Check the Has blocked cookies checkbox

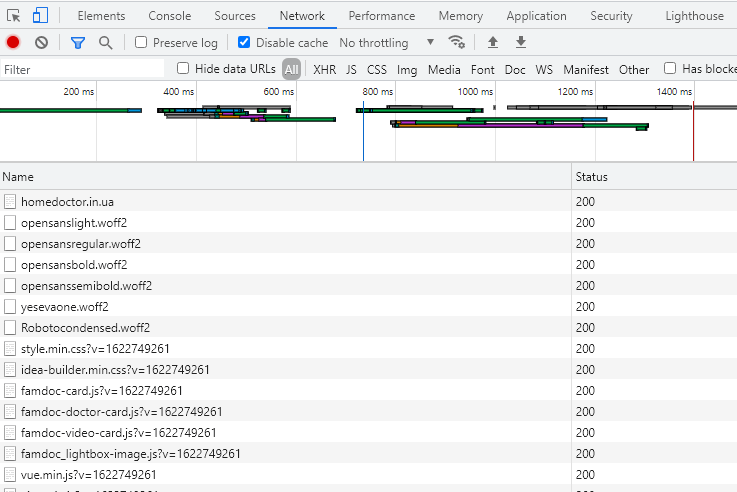click(670, 69)
